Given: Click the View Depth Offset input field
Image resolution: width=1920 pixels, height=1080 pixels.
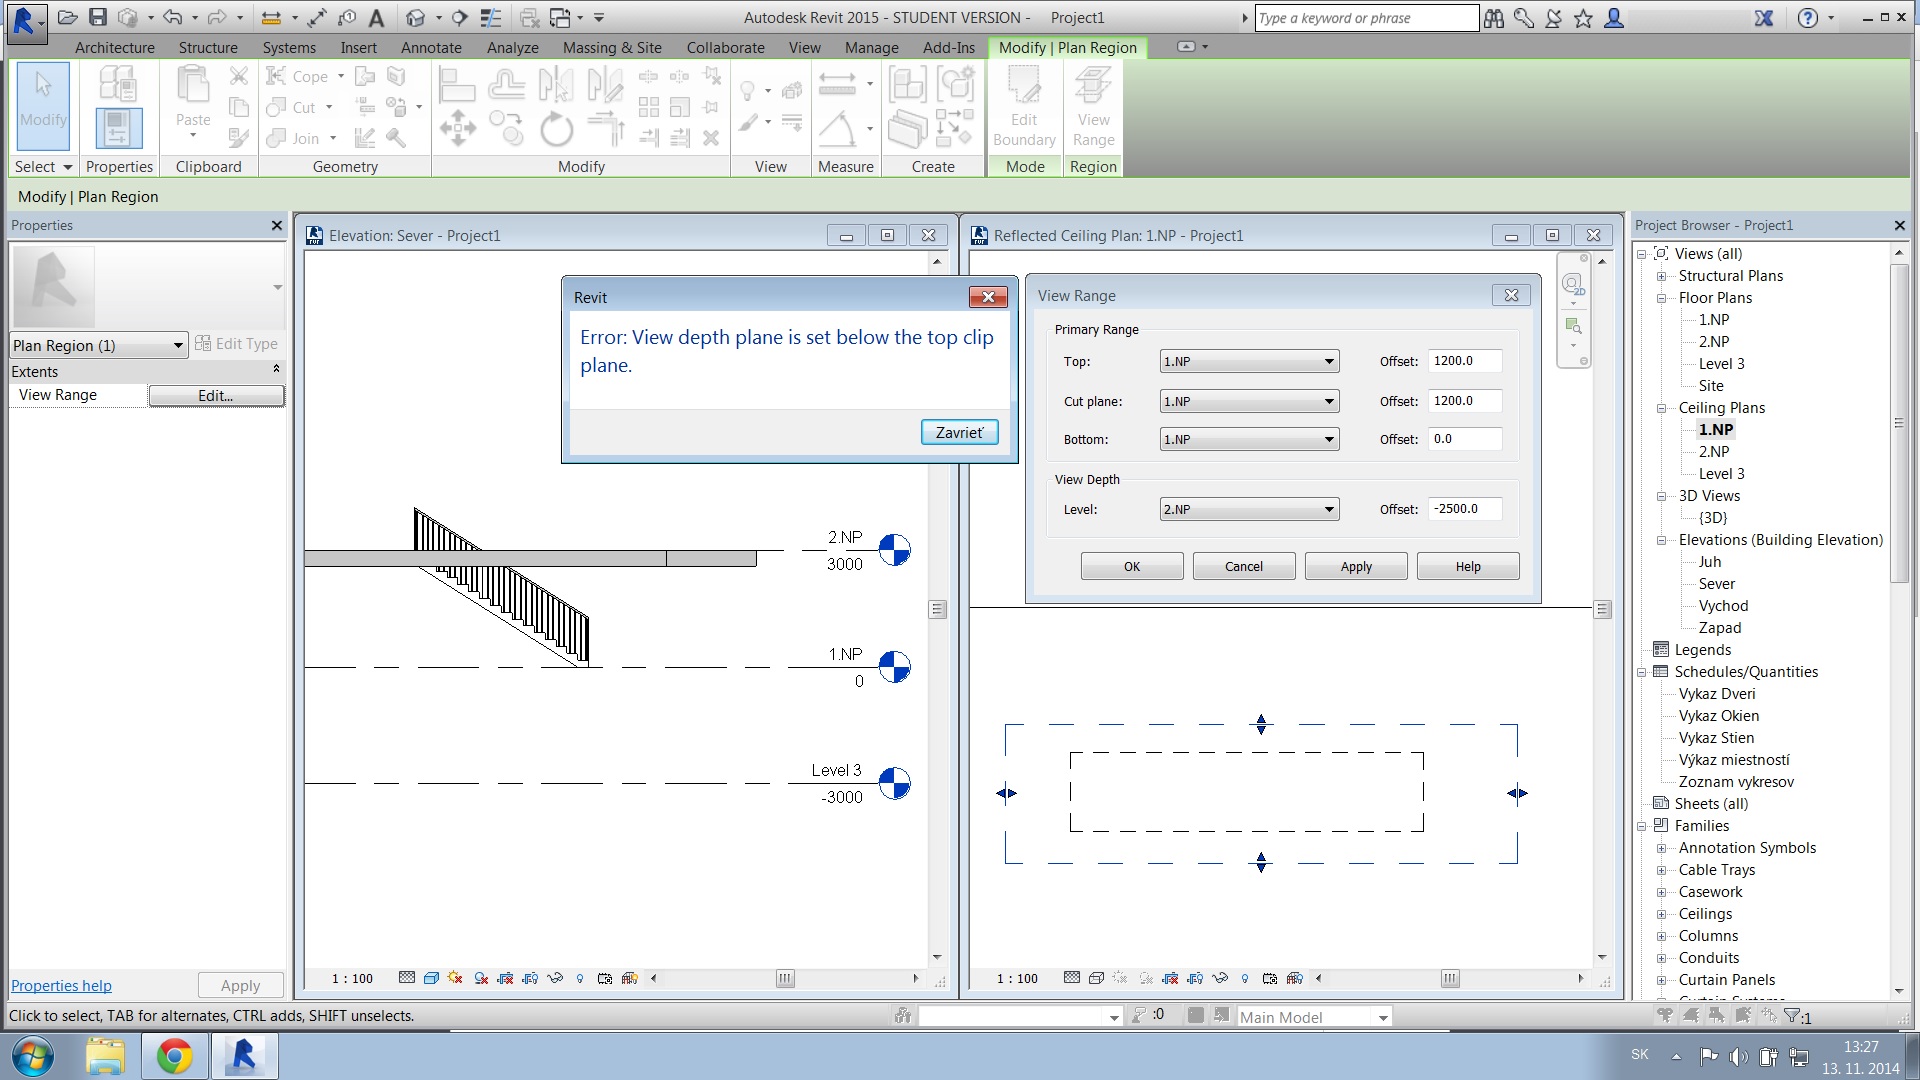Looking at the screenshot, I should pyautogui.click(x=1464, y=509).
